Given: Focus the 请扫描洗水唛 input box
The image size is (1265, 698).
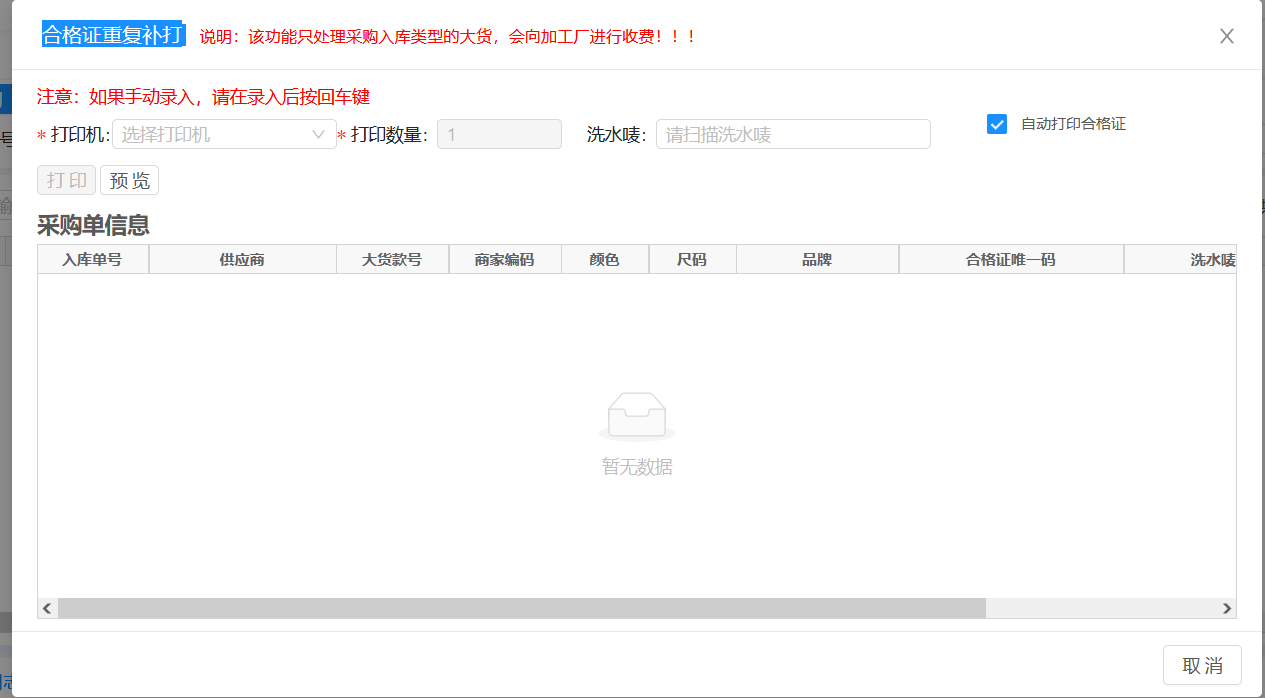Looking at the screenshot, I should coord(792,134).
